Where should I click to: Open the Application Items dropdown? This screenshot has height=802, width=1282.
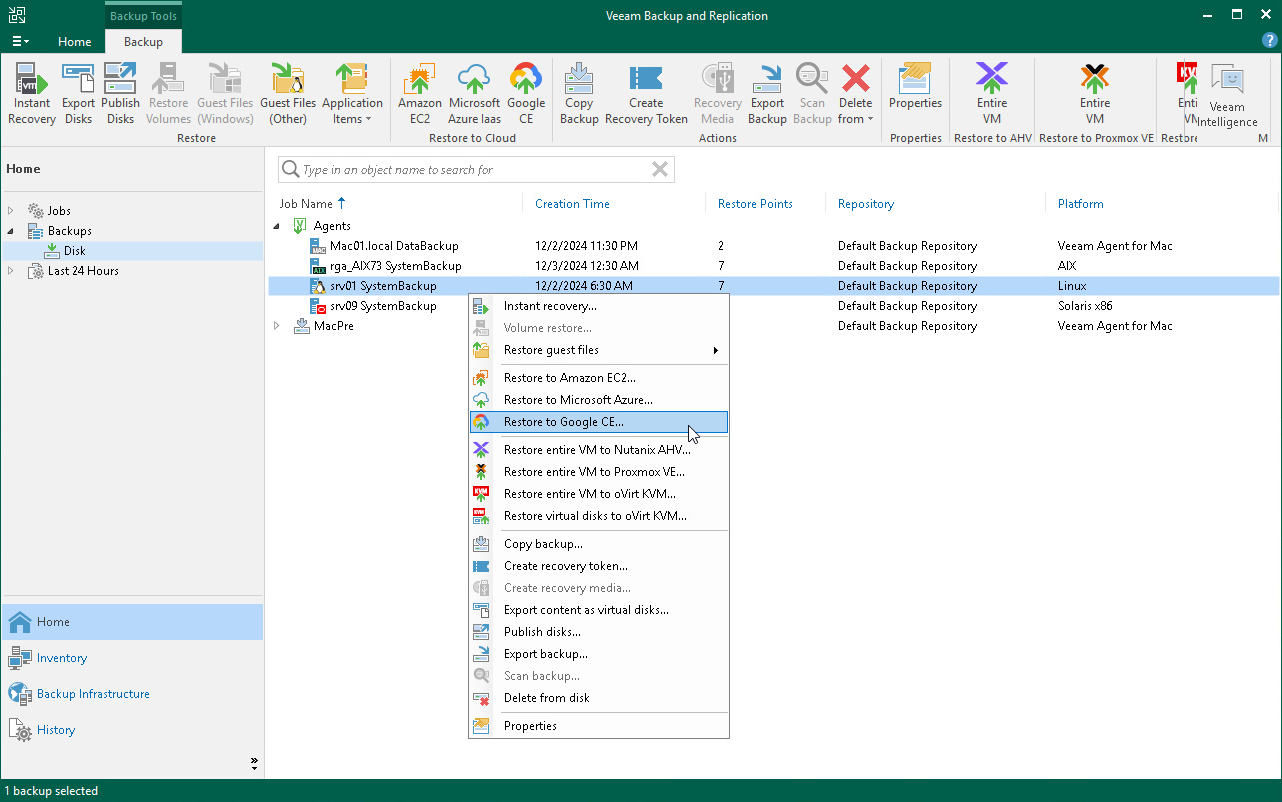[x=352, y=94]
